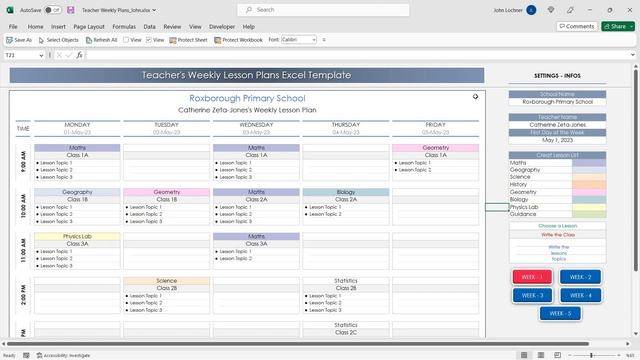
Task: Click inside the formula bar input
Action: click(x=357, y=55)
